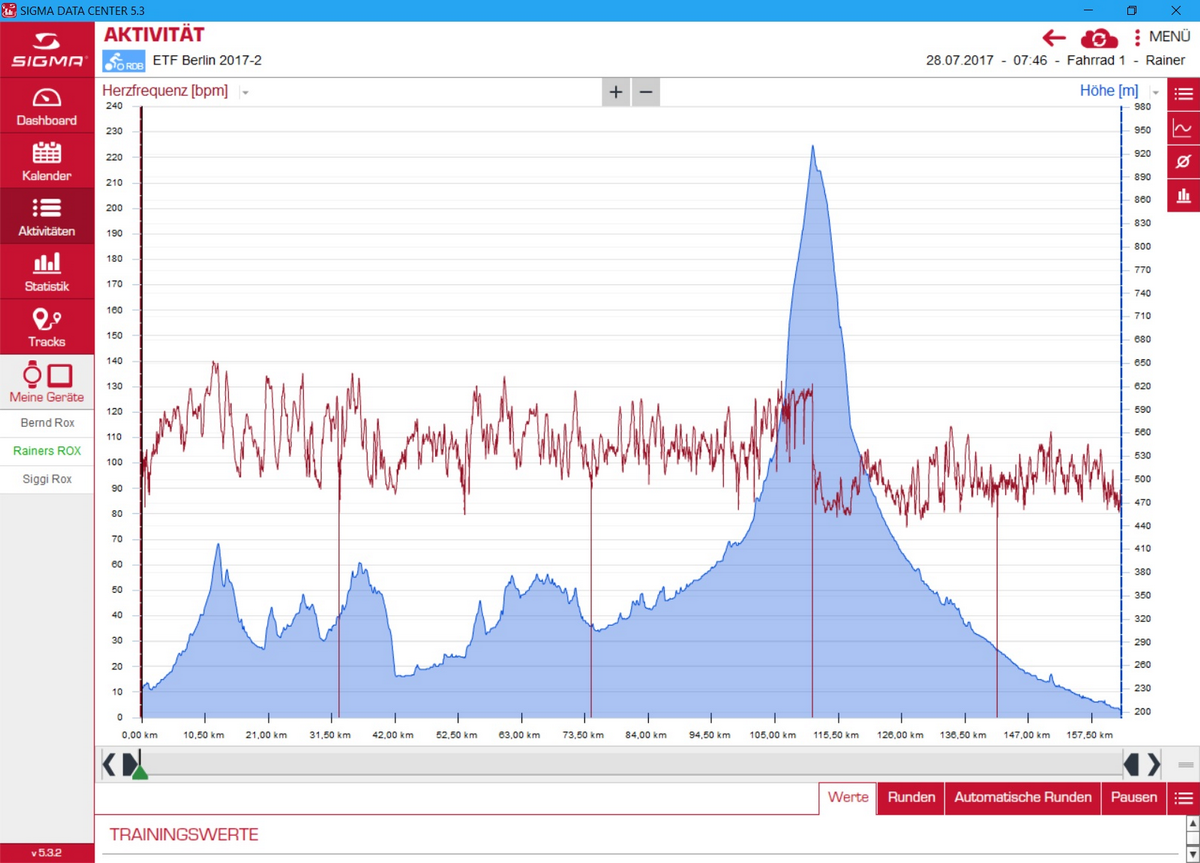Click the average value chart icon
The image size is (1200, 863).
point(1183,161)
